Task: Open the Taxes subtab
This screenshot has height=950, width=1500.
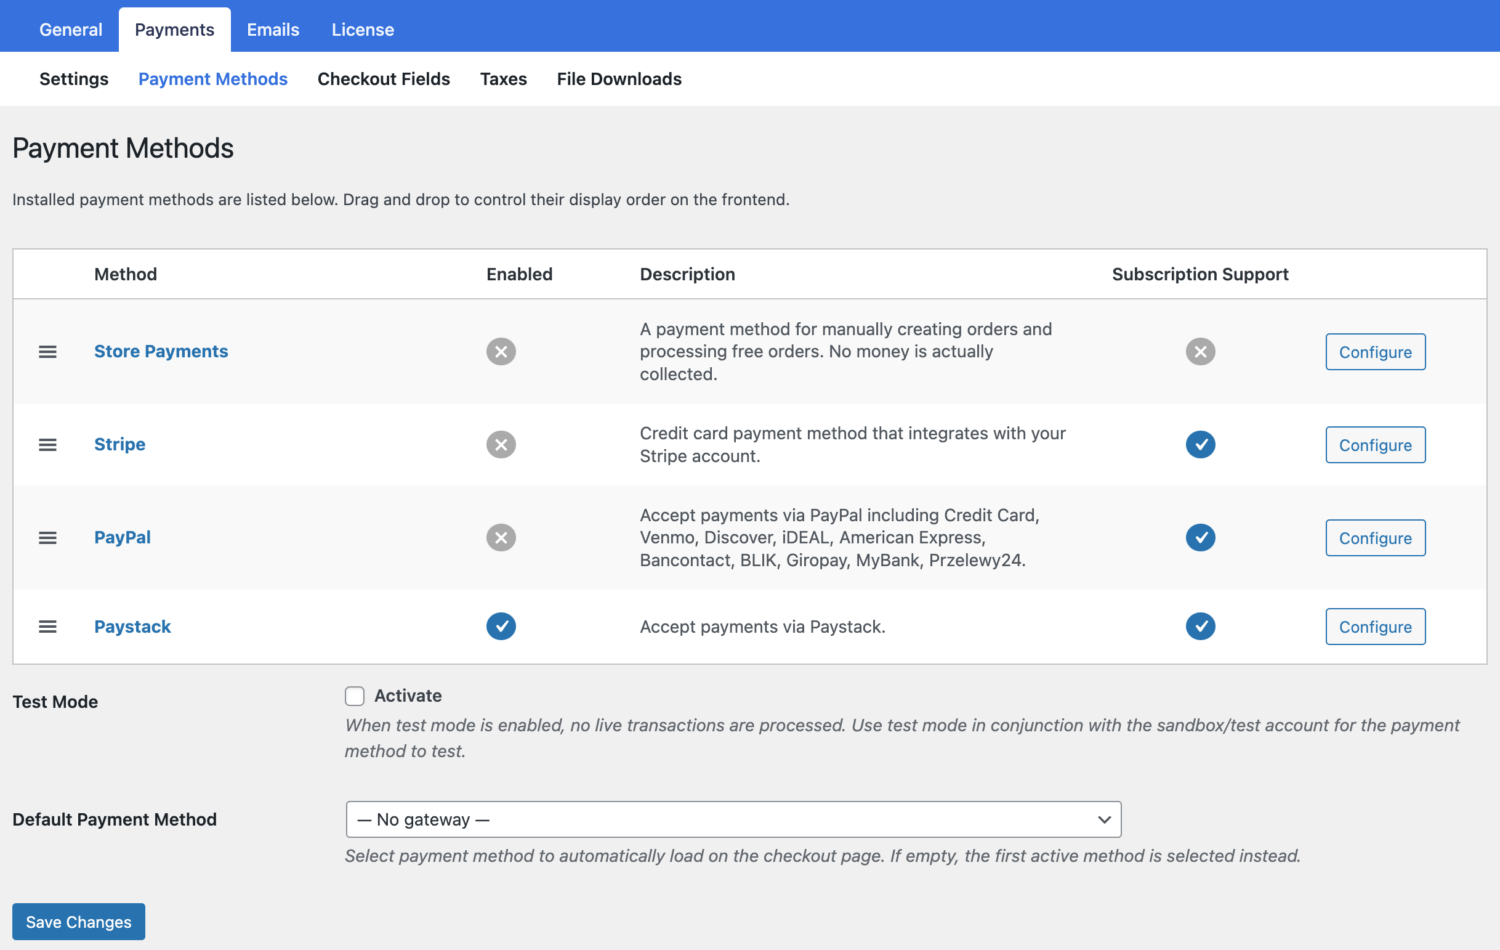Action: coord(503,79)
